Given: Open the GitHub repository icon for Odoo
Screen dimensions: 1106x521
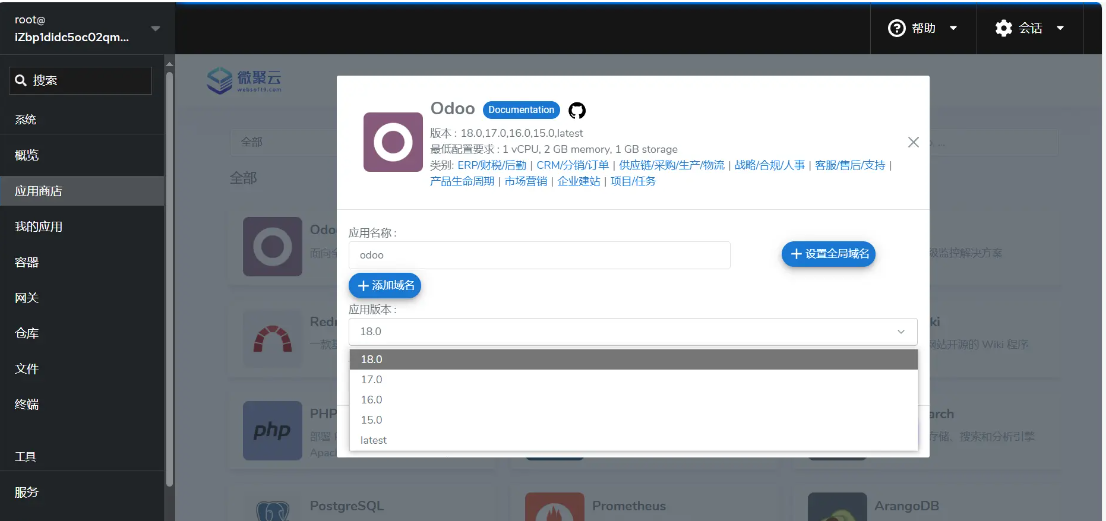Looking at the screenshot, I should (577, 111).
